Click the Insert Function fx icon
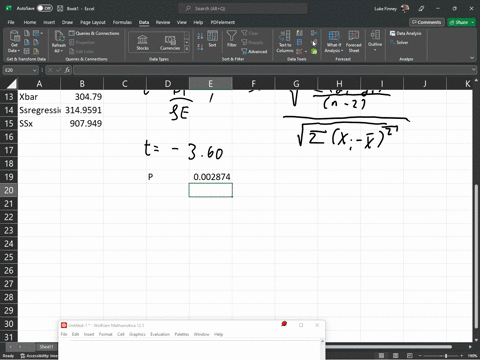Viewport: 480px width, 360px height. 67,70
